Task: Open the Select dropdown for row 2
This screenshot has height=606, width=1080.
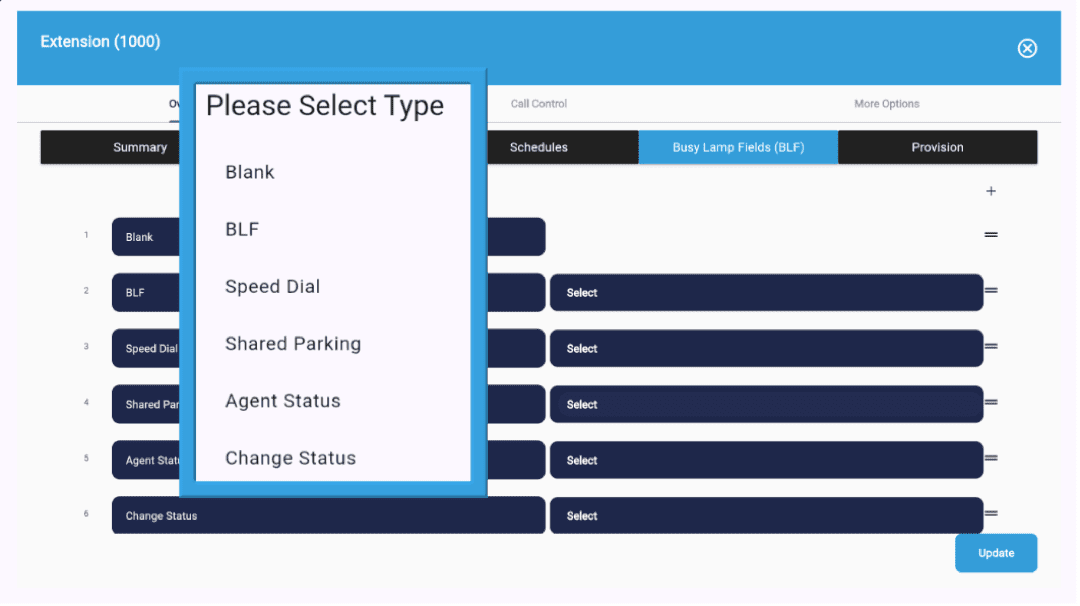Action: [766, 293]
